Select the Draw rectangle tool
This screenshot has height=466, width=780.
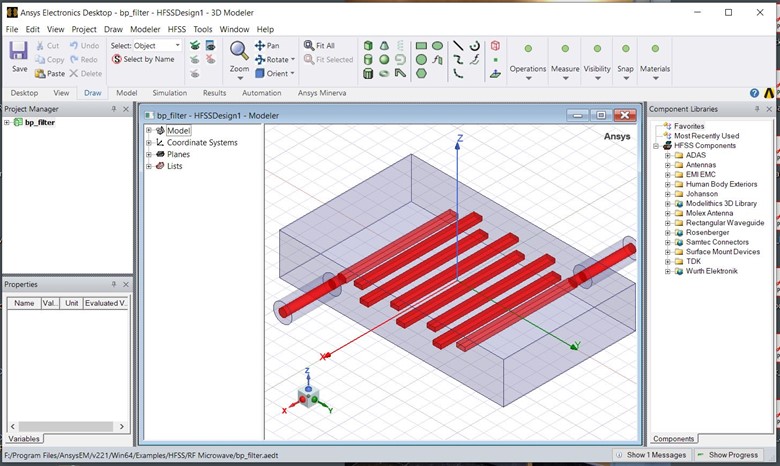click(x=421, y=46)
